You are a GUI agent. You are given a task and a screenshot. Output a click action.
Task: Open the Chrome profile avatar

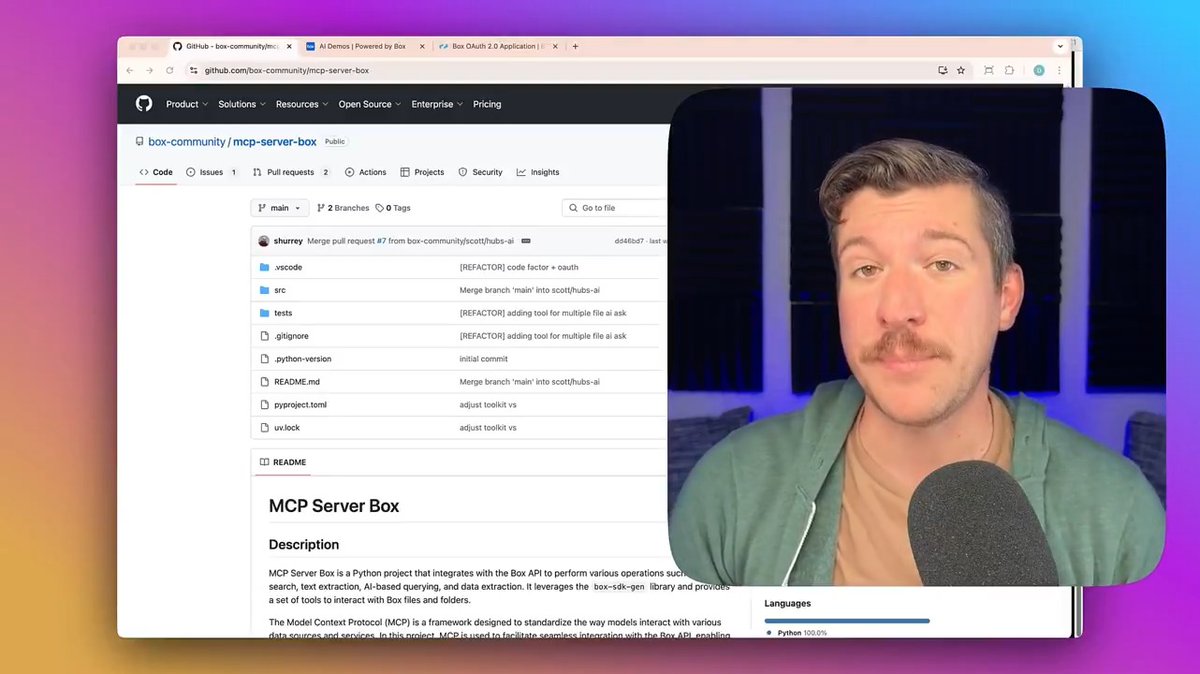point(1039,70)
